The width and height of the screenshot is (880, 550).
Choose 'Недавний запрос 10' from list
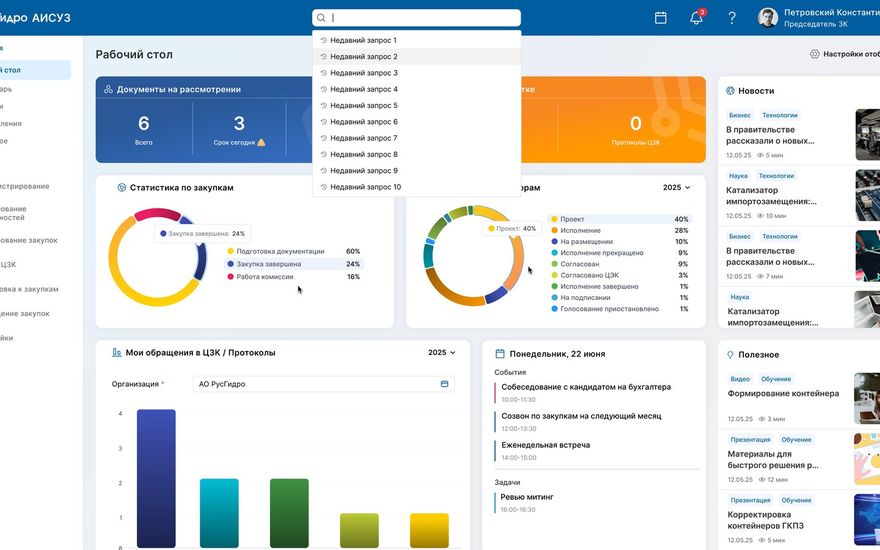416,187
